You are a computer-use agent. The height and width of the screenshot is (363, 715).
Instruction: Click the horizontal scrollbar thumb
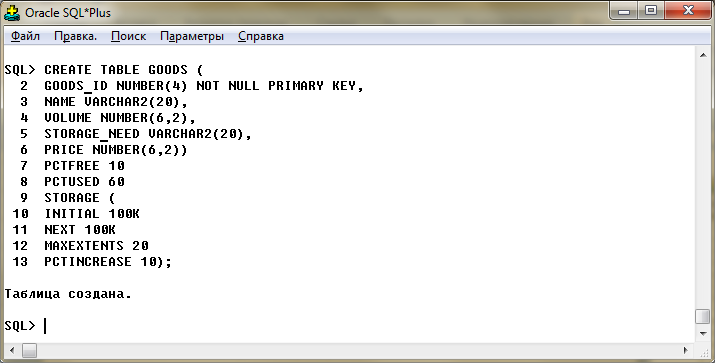(29, 350)
